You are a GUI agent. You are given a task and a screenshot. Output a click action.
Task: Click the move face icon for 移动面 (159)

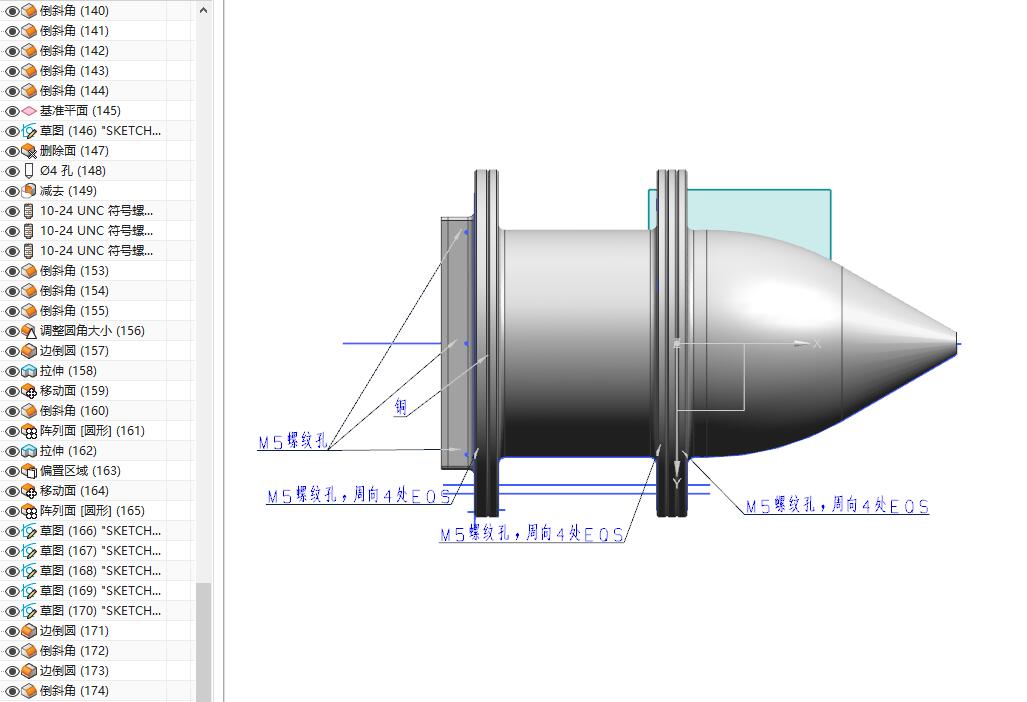coord(29,391)
